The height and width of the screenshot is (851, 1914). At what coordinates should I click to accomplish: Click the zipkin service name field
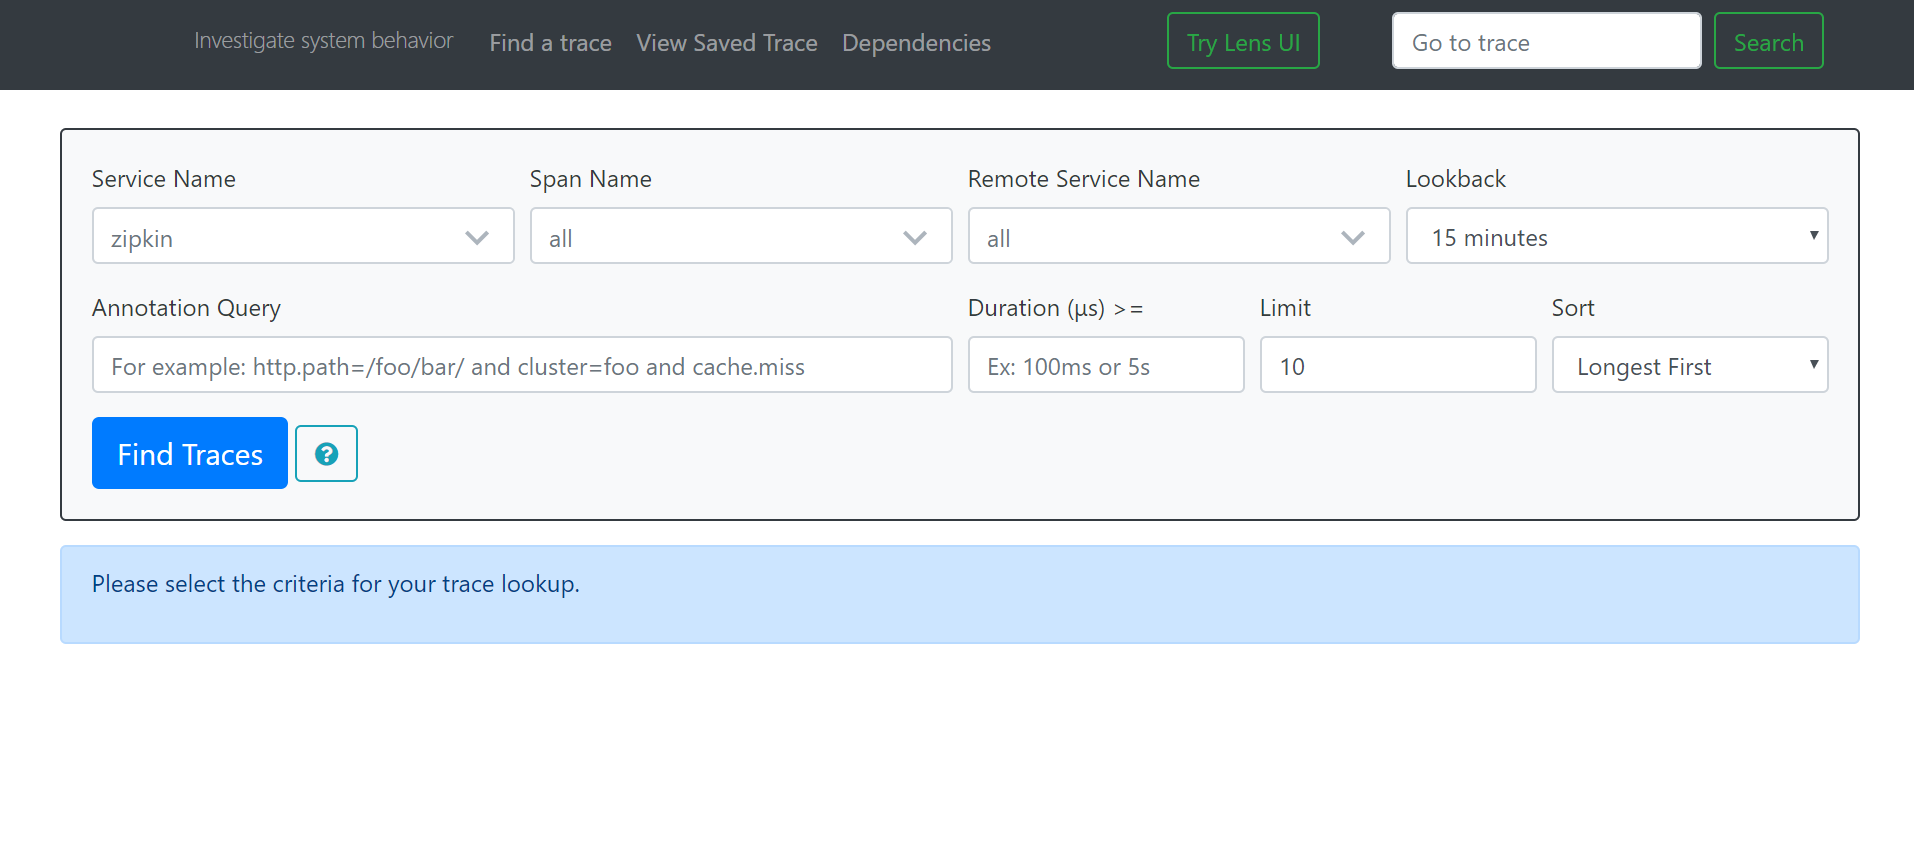pyautogui.click(x=270, y=238)
